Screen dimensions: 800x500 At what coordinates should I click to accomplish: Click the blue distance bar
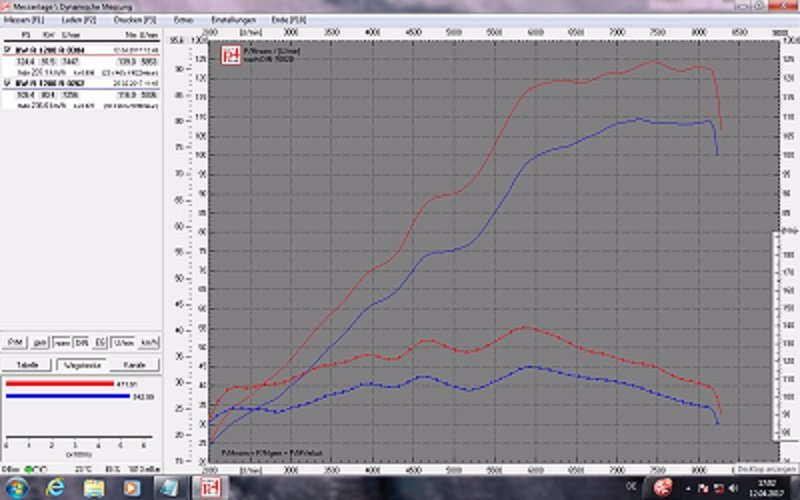[x=68, y=396]
